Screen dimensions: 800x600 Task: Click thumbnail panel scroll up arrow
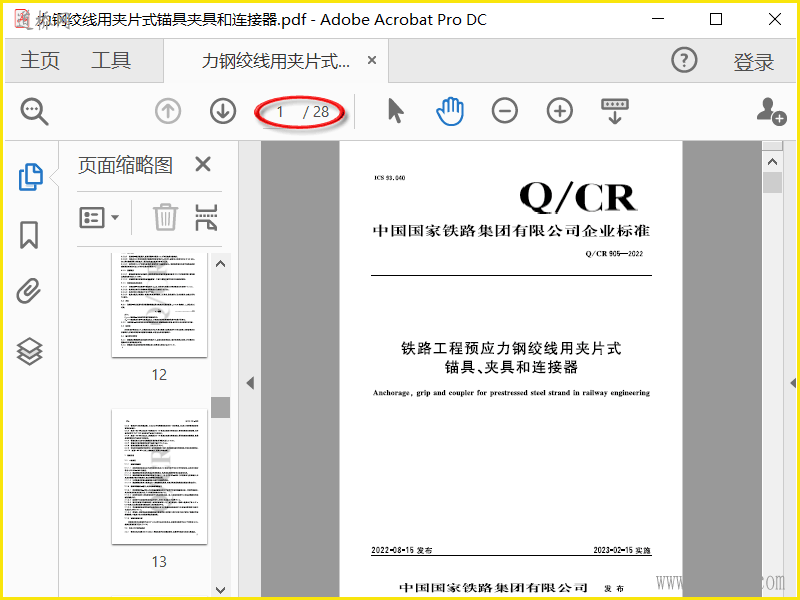click(220, 264)
